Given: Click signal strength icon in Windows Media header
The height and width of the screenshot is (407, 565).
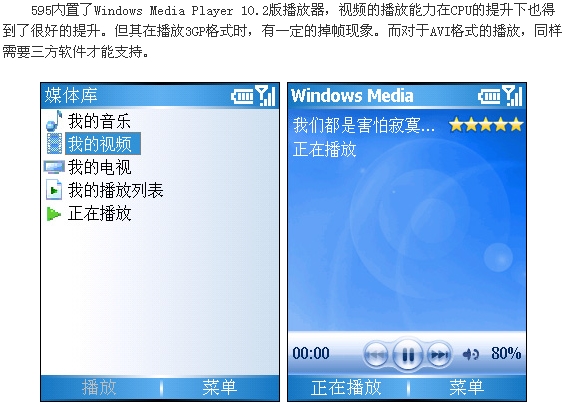Looking at the screenshot, I should [512, 96].
